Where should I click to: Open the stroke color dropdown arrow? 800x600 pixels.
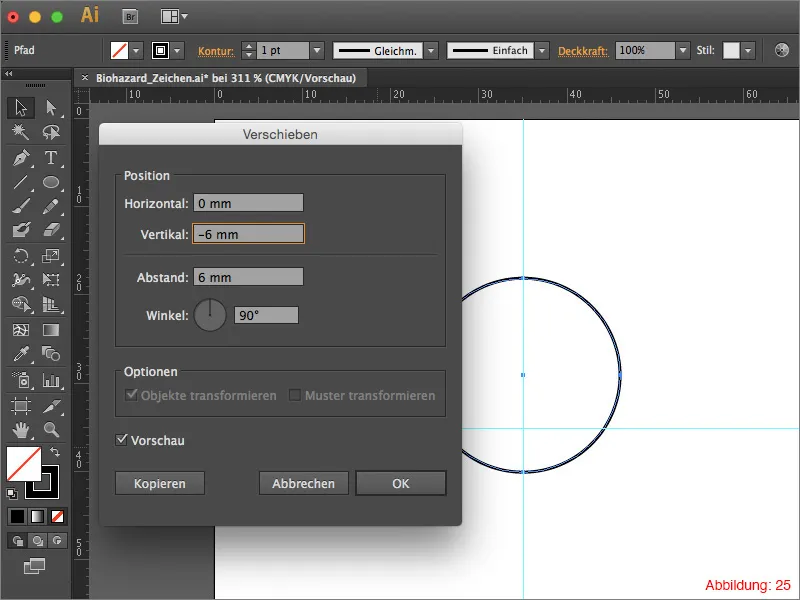177,51
